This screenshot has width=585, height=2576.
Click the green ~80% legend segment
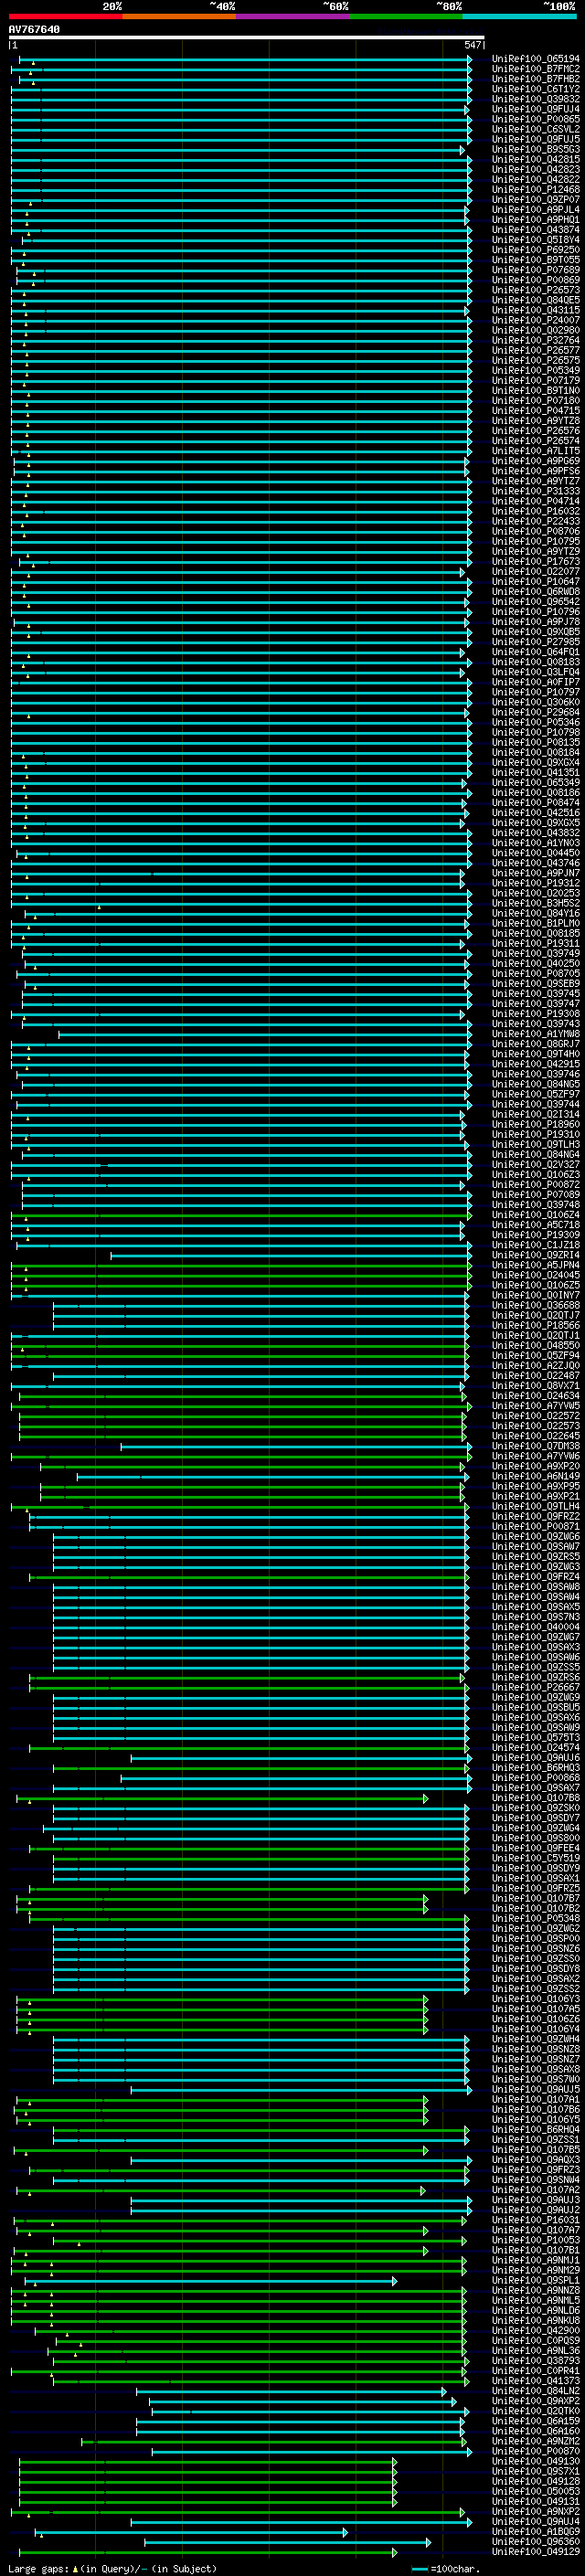(406, 16)
